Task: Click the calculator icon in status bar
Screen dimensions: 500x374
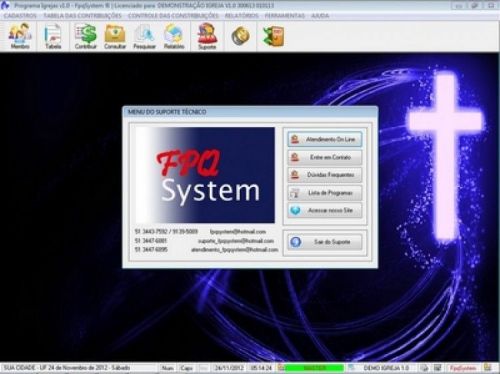Action: tap(437, 368)
